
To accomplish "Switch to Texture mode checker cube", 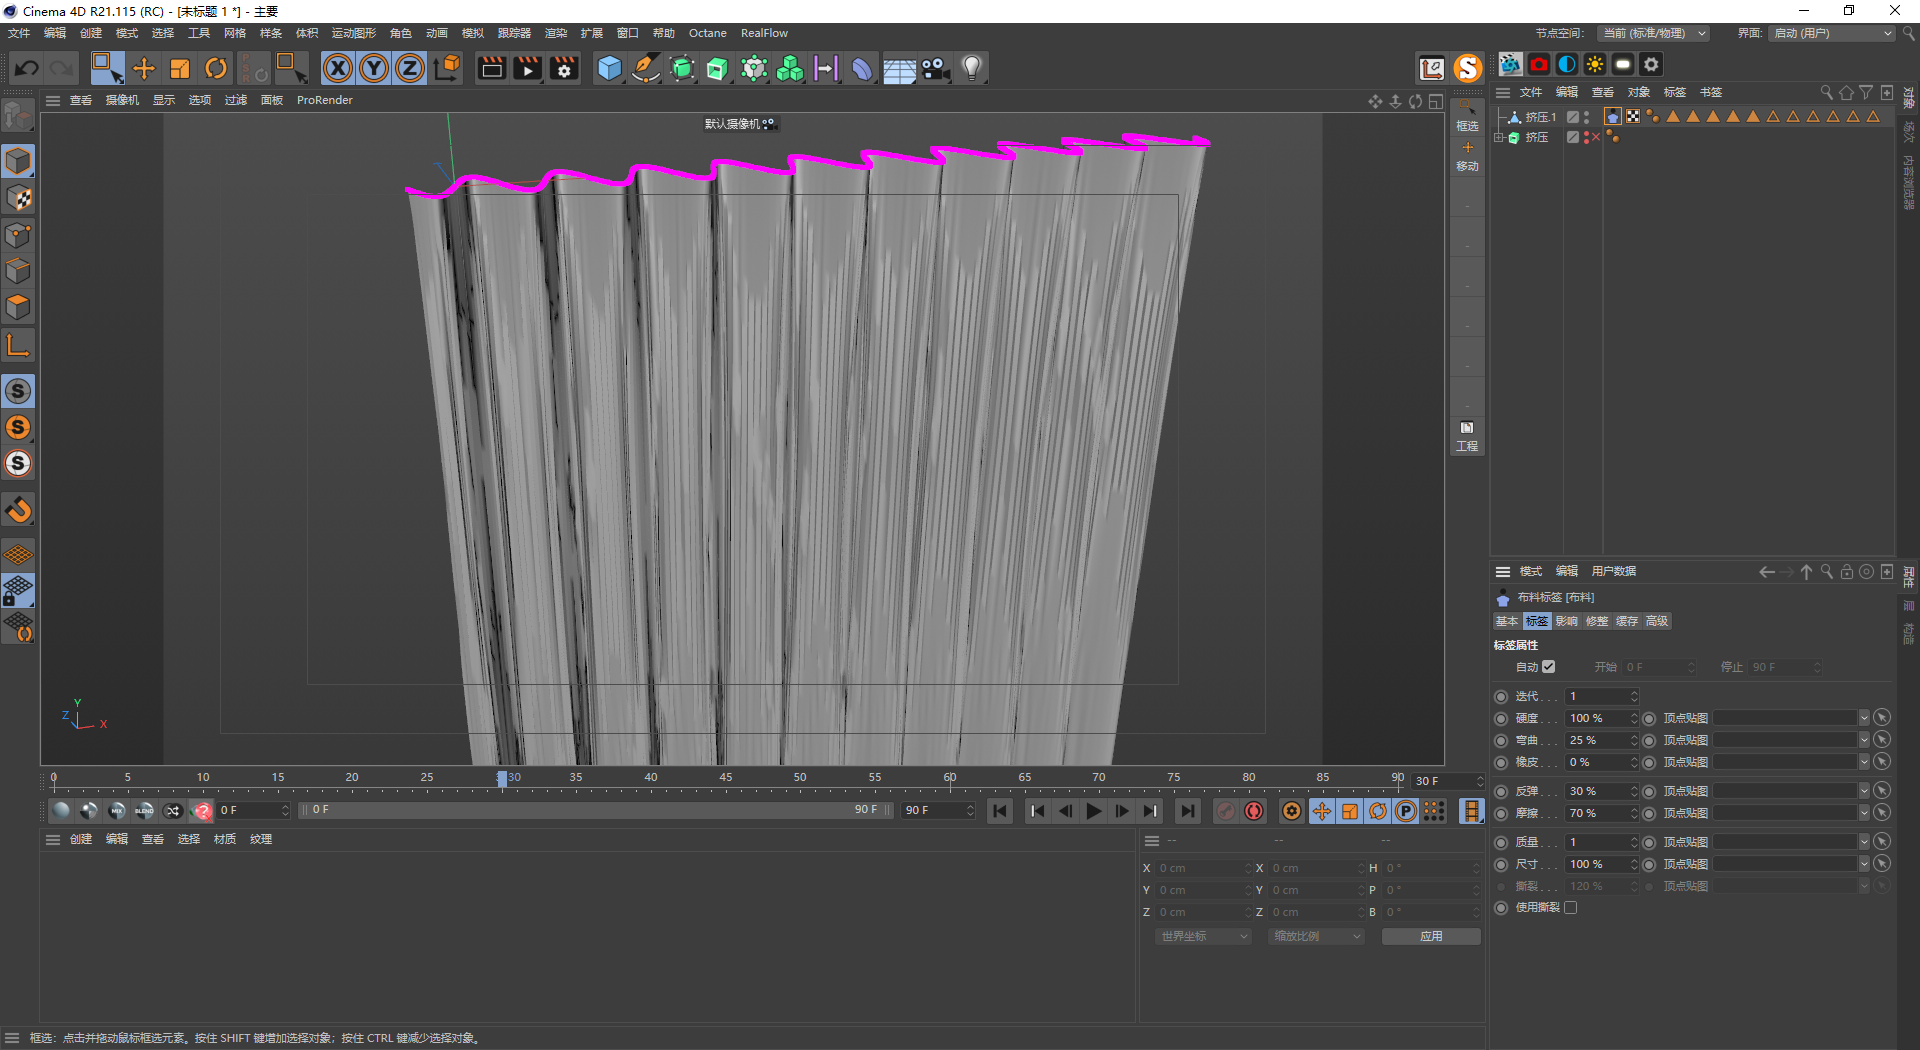I will (18, 198).
